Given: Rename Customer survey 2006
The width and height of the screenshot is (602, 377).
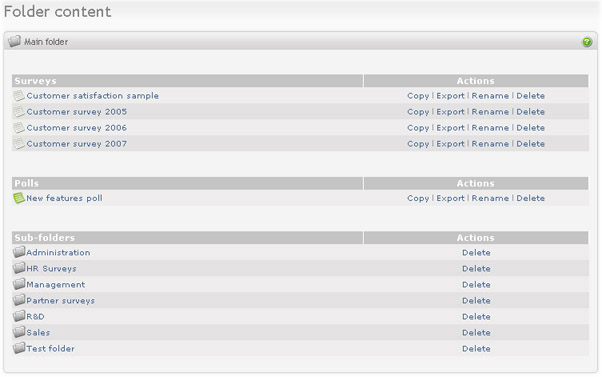Looking at the screenshot, I should [490, 128].
